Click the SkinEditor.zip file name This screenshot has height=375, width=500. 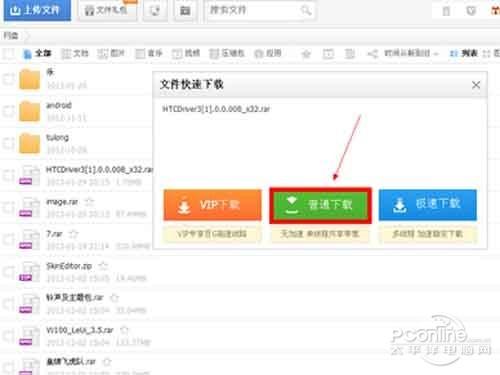tap(69, 266)
